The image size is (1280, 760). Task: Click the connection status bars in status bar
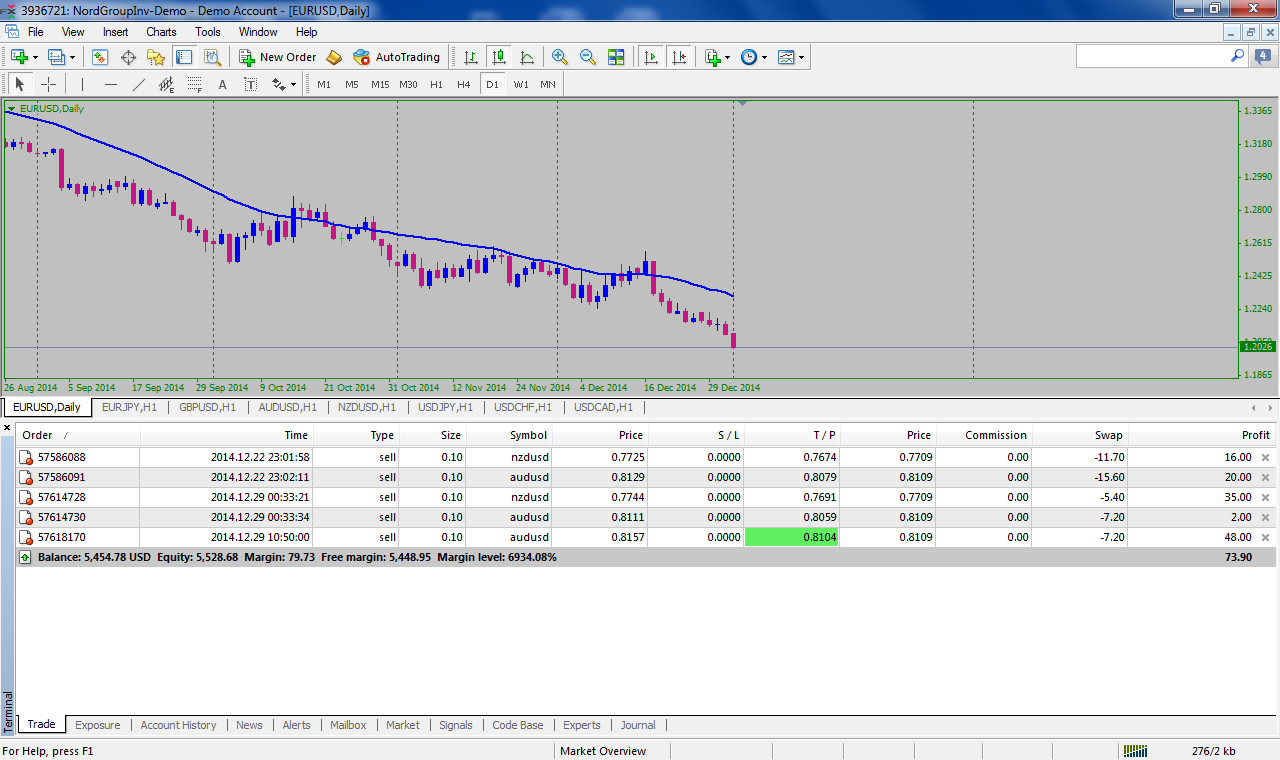pyautogui.click(x=1135, y=751)
